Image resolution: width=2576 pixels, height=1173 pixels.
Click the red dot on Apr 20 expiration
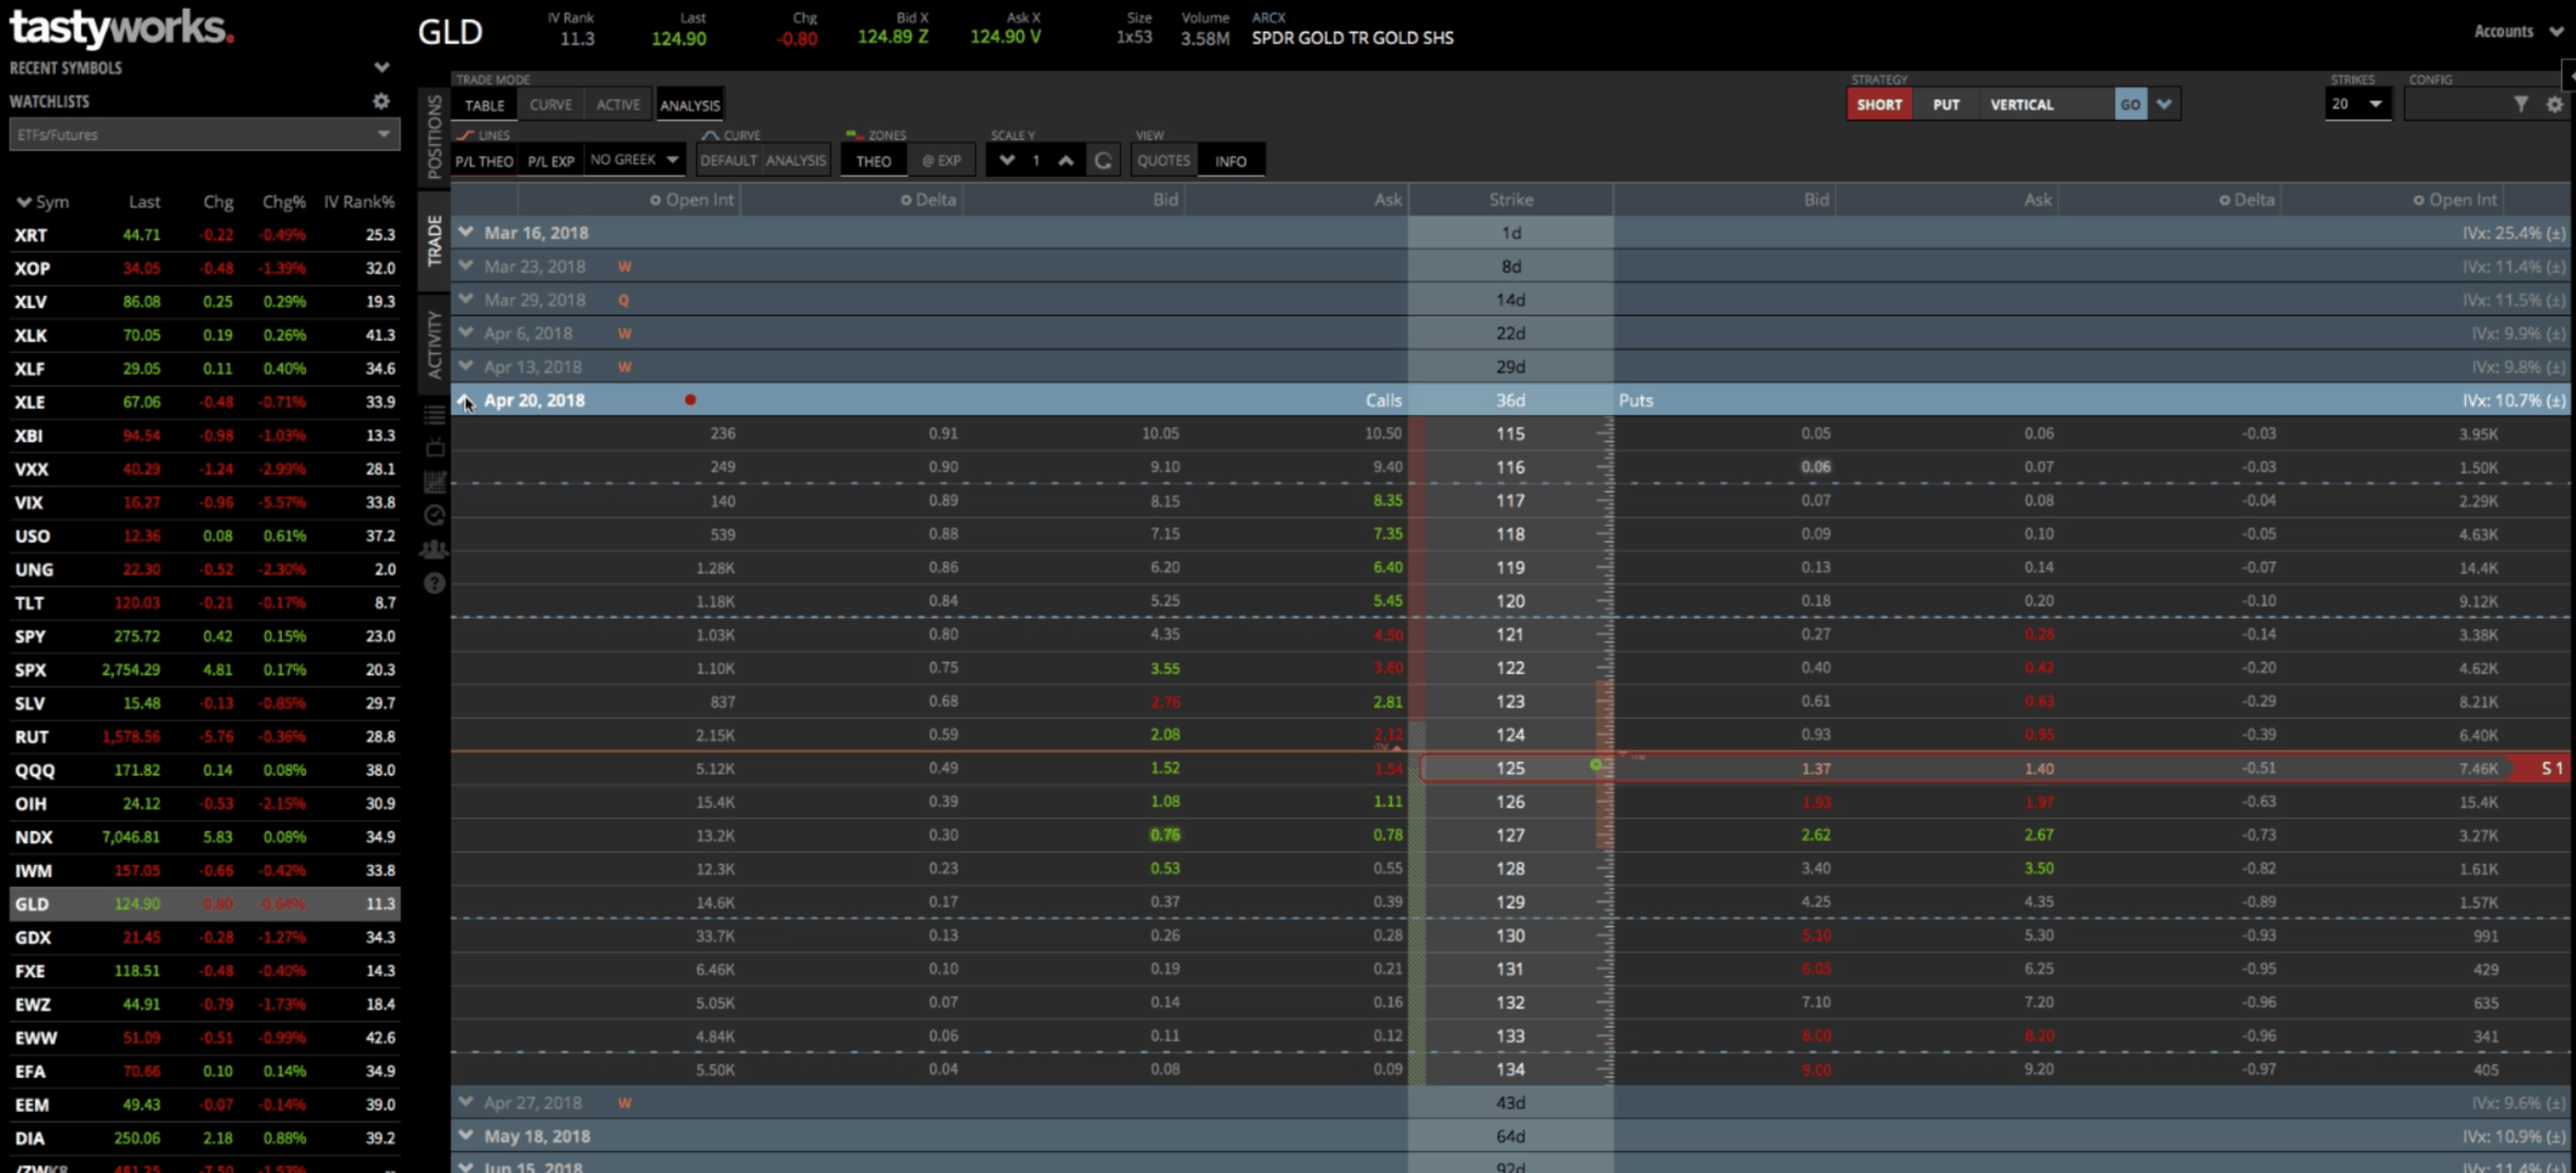tap(690, 400)
